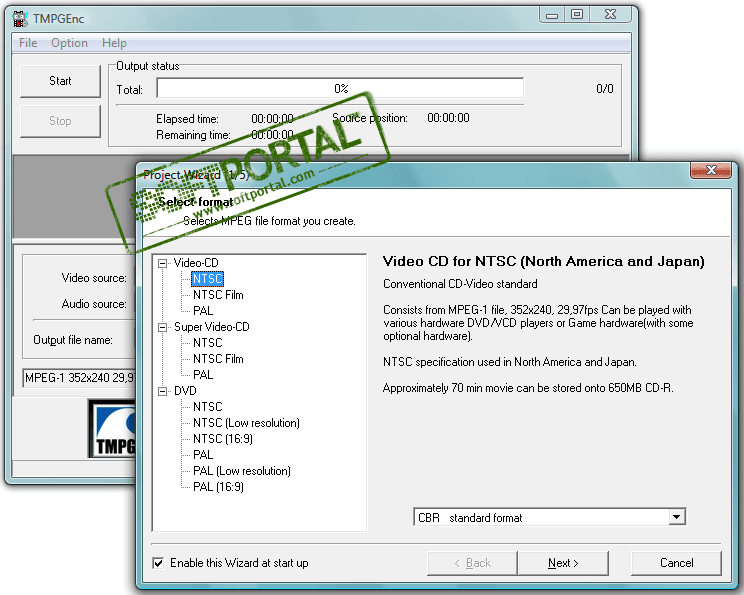Minimize the TMPGEnc main window
744x595 pixels.
coord(552,15)
